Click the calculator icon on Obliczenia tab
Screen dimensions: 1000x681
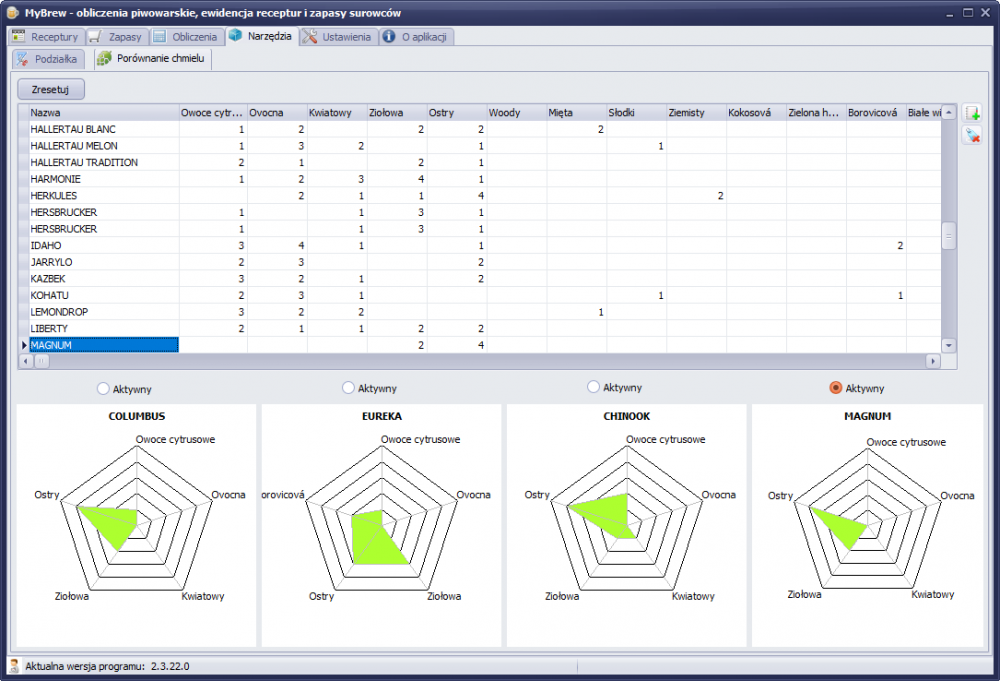160,37
